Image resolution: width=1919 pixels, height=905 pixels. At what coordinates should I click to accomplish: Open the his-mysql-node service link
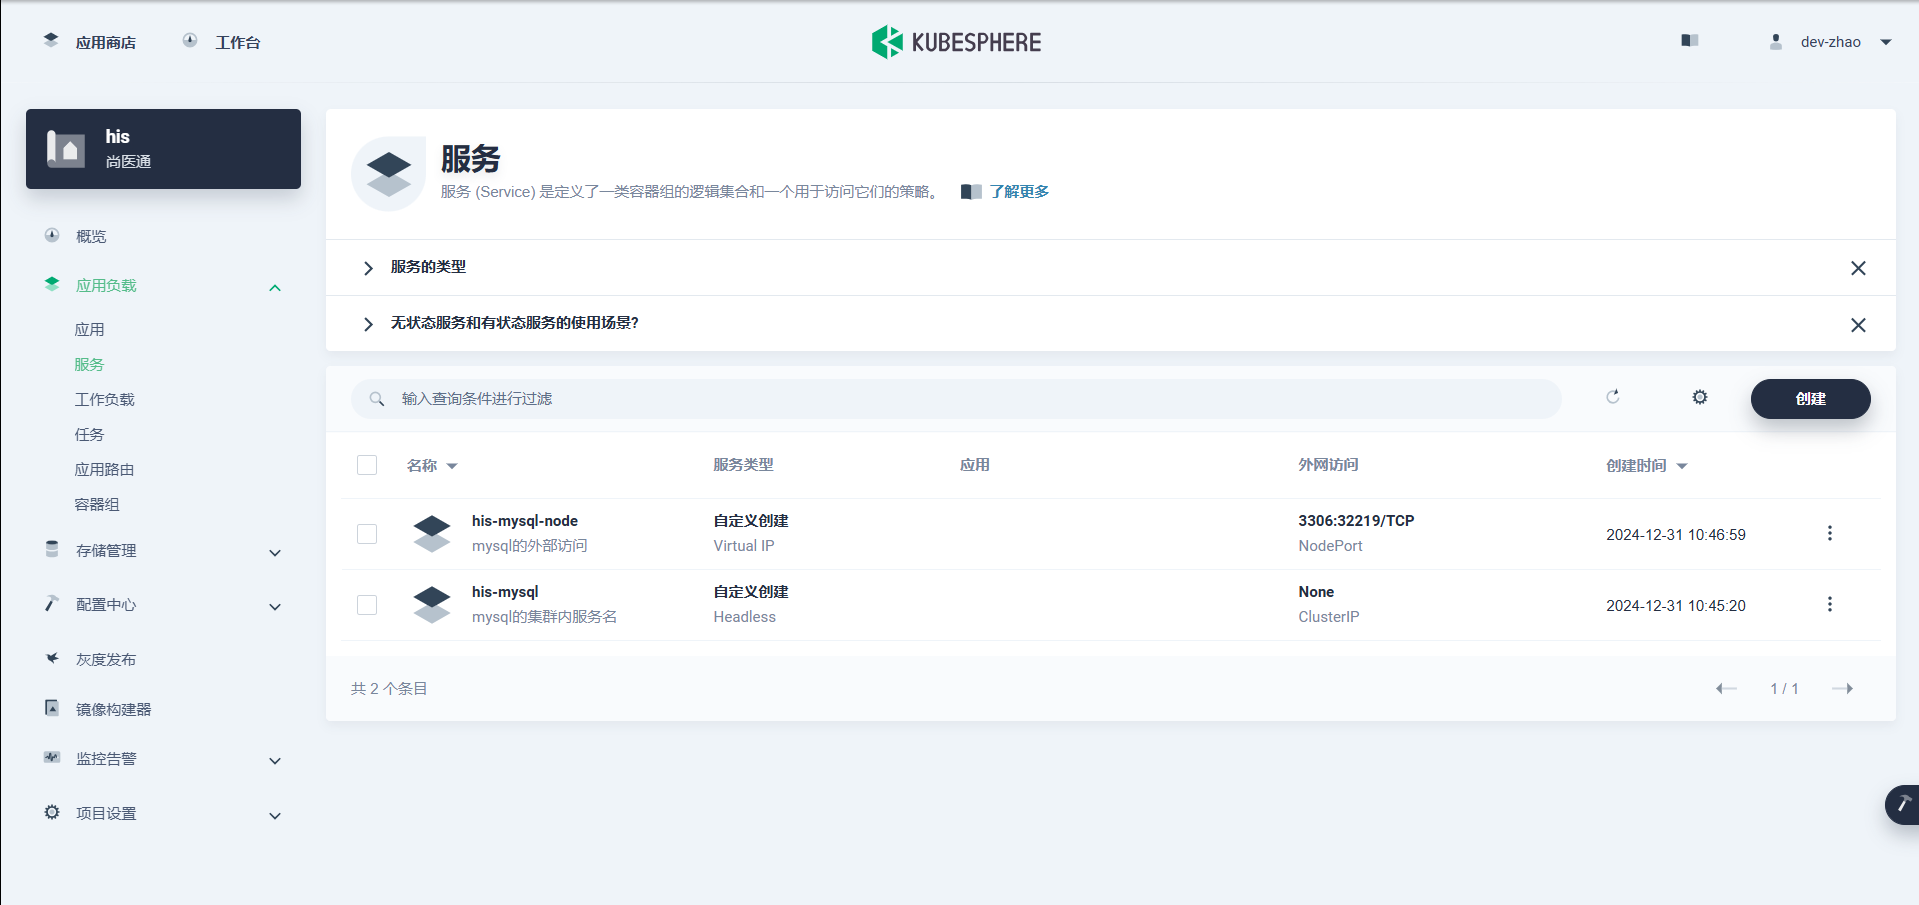(525, 521)
